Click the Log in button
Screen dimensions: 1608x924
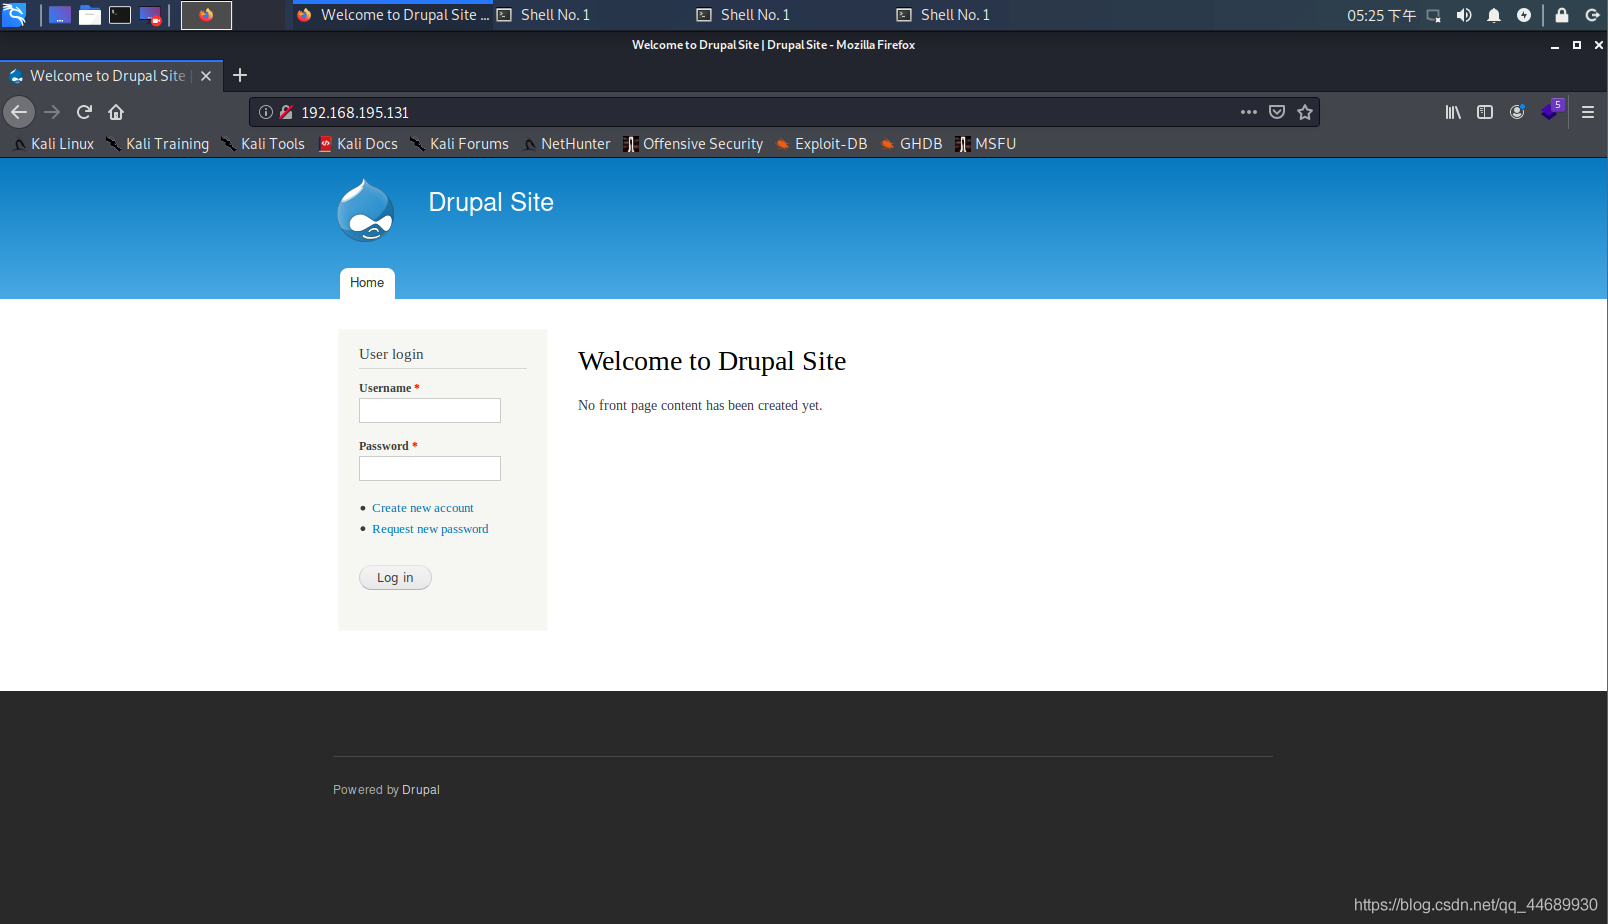(x=395, y=578)
